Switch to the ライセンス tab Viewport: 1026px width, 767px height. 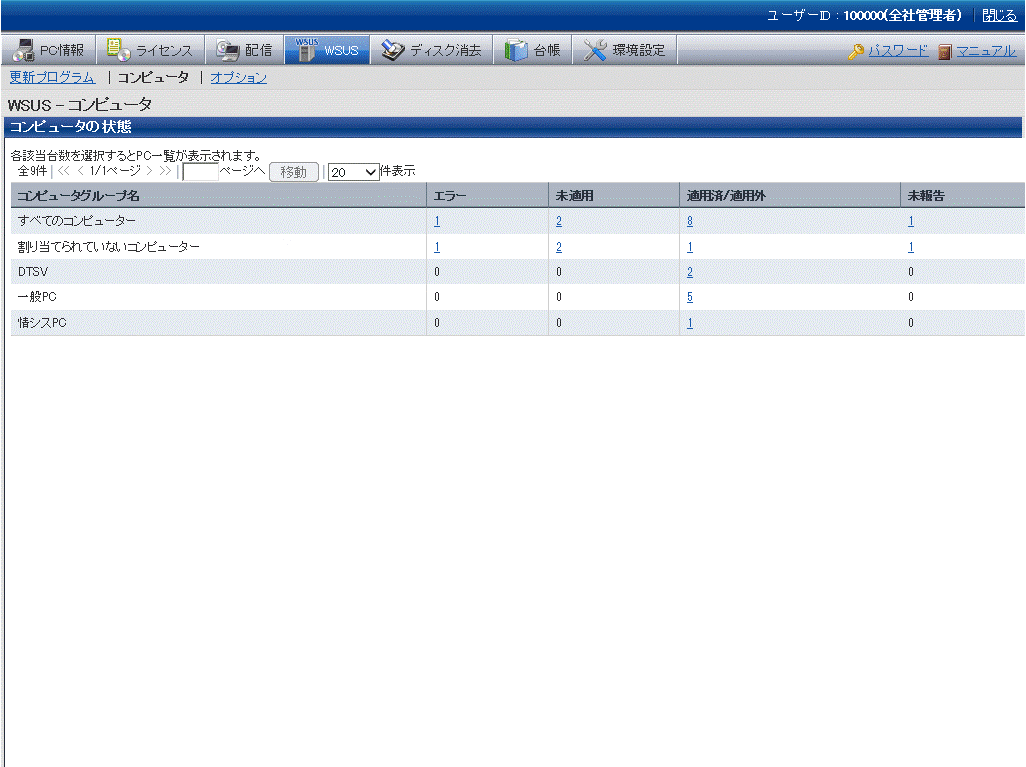pos(150,50)
